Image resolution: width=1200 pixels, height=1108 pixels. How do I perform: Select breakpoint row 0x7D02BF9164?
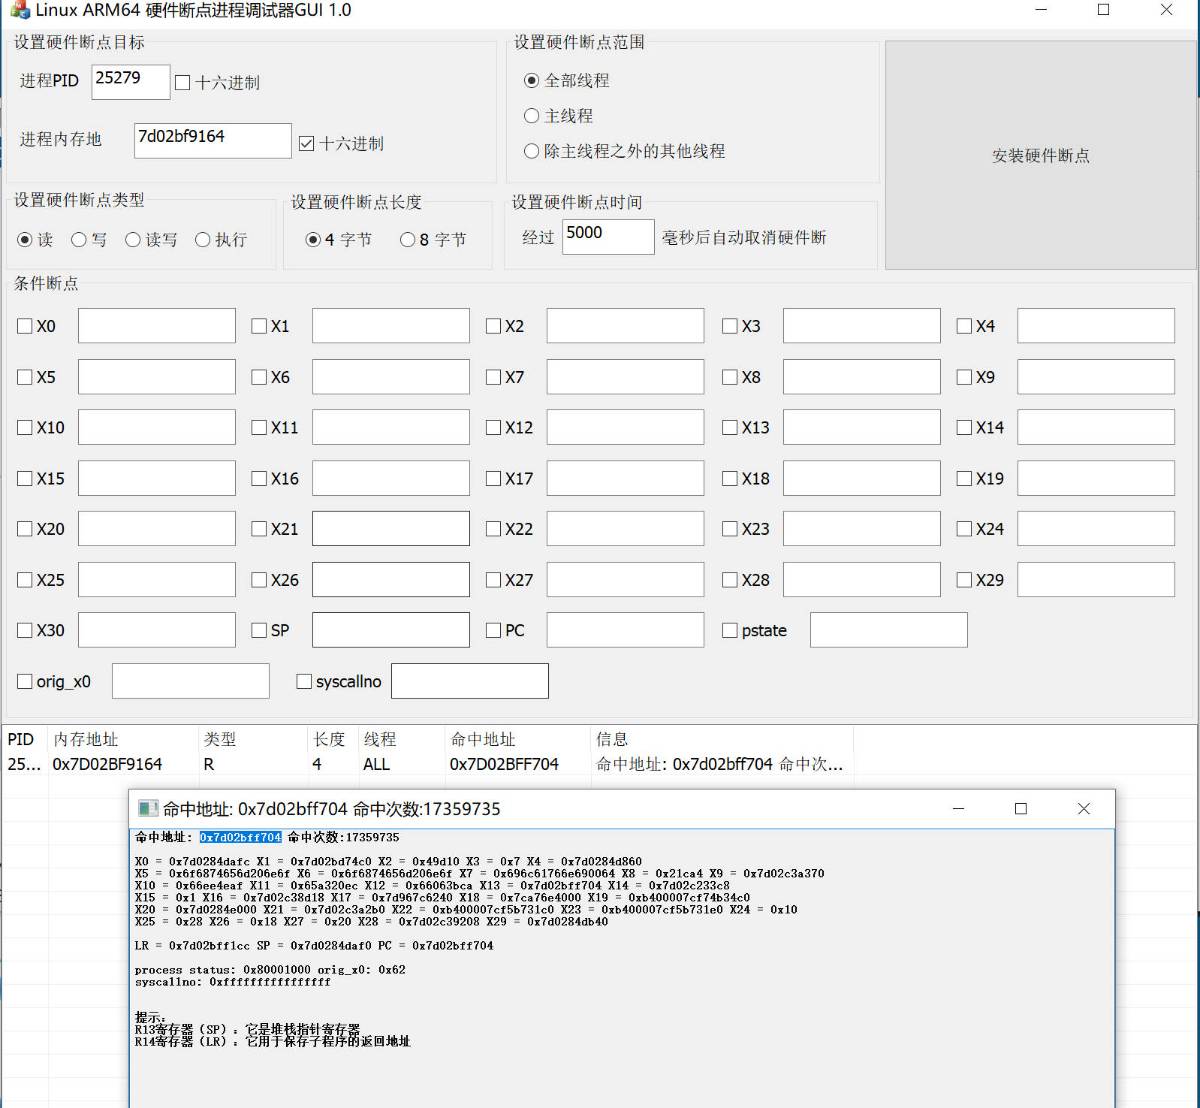coord(427,764)
